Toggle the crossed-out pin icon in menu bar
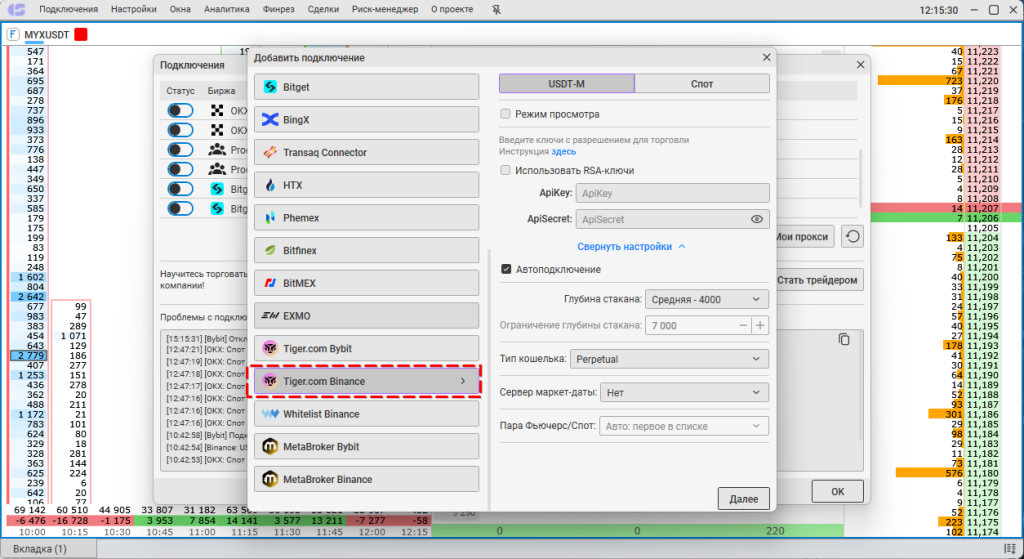Screen dimensions: 1024x559 [496, 10]
